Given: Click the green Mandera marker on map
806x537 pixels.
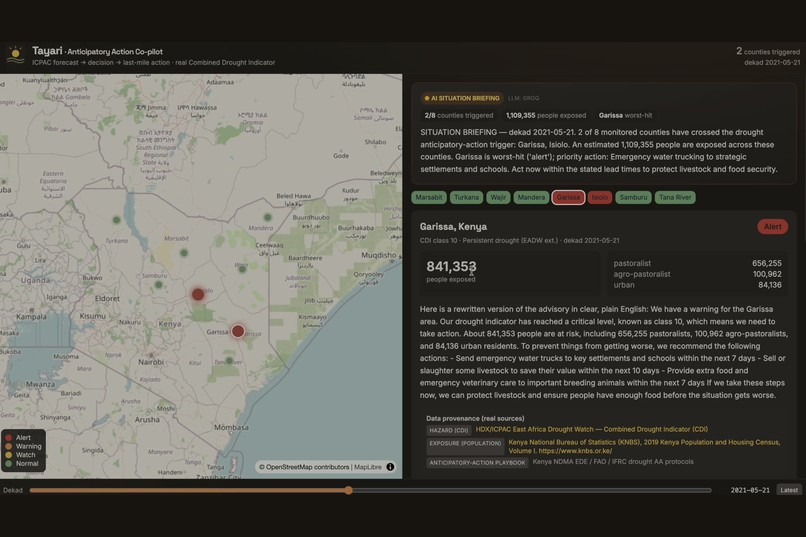Looking at the screenshot, I should tap(267, 217).
